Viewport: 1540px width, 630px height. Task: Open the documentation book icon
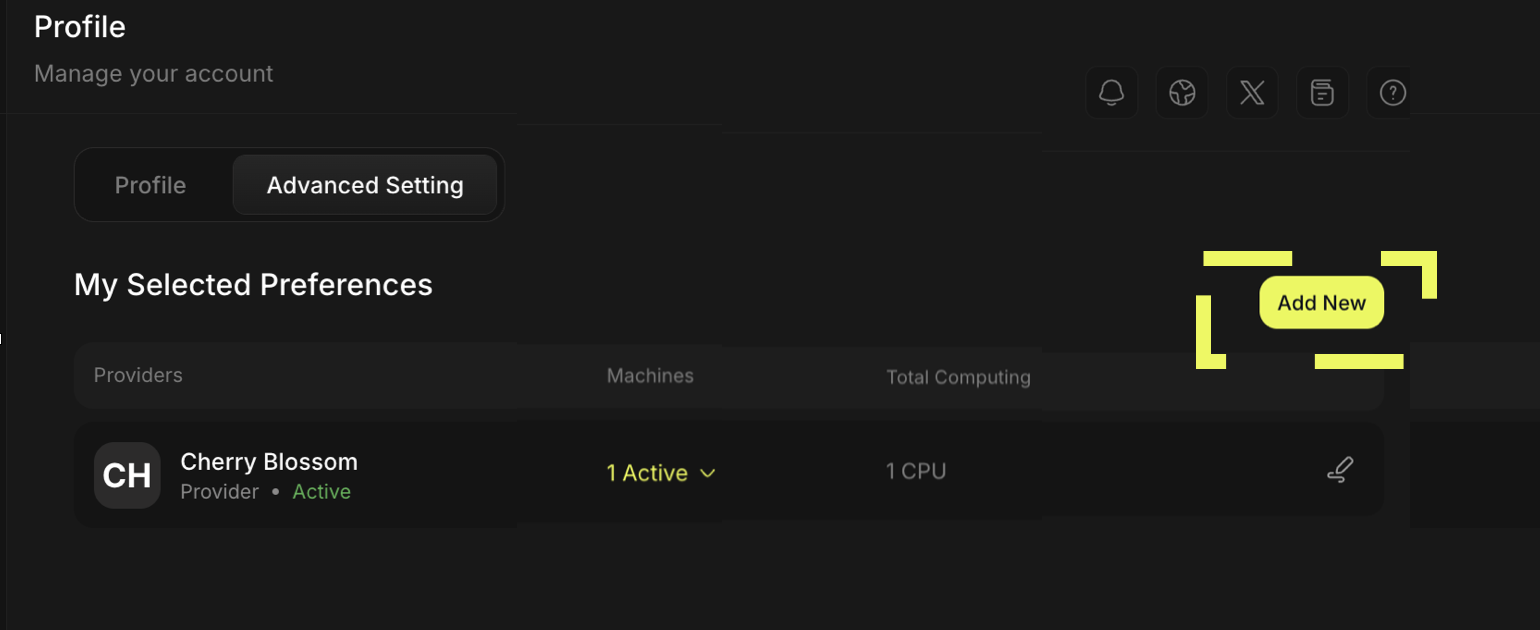(1322, 93)
